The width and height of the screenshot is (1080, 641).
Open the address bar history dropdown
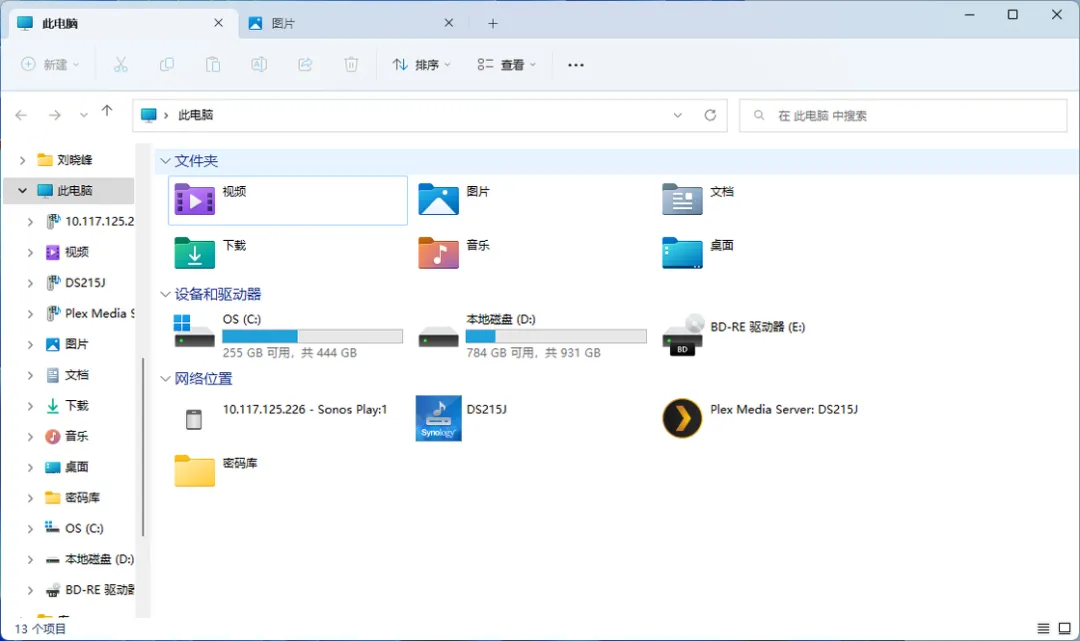pyautogui.click(x=678, y=115)
